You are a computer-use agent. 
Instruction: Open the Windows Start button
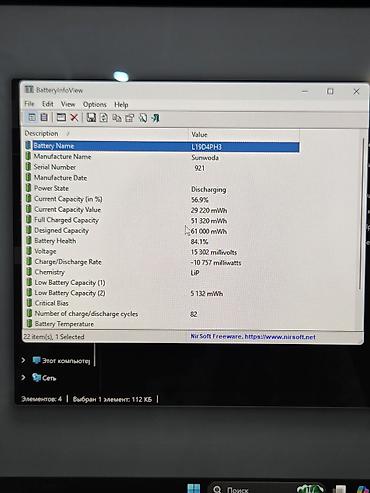[194, 488]
